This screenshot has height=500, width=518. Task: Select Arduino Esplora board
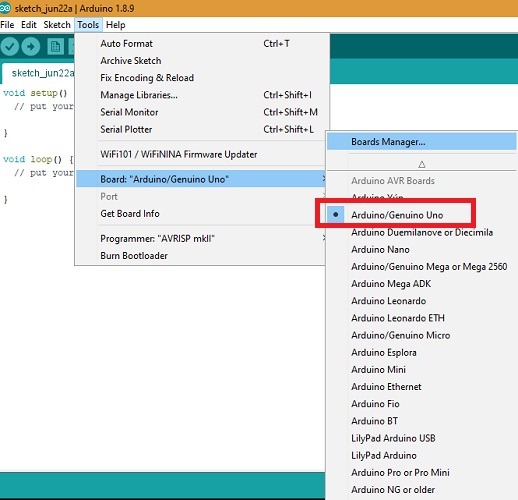pyautogui.click(x=422, y=352)
